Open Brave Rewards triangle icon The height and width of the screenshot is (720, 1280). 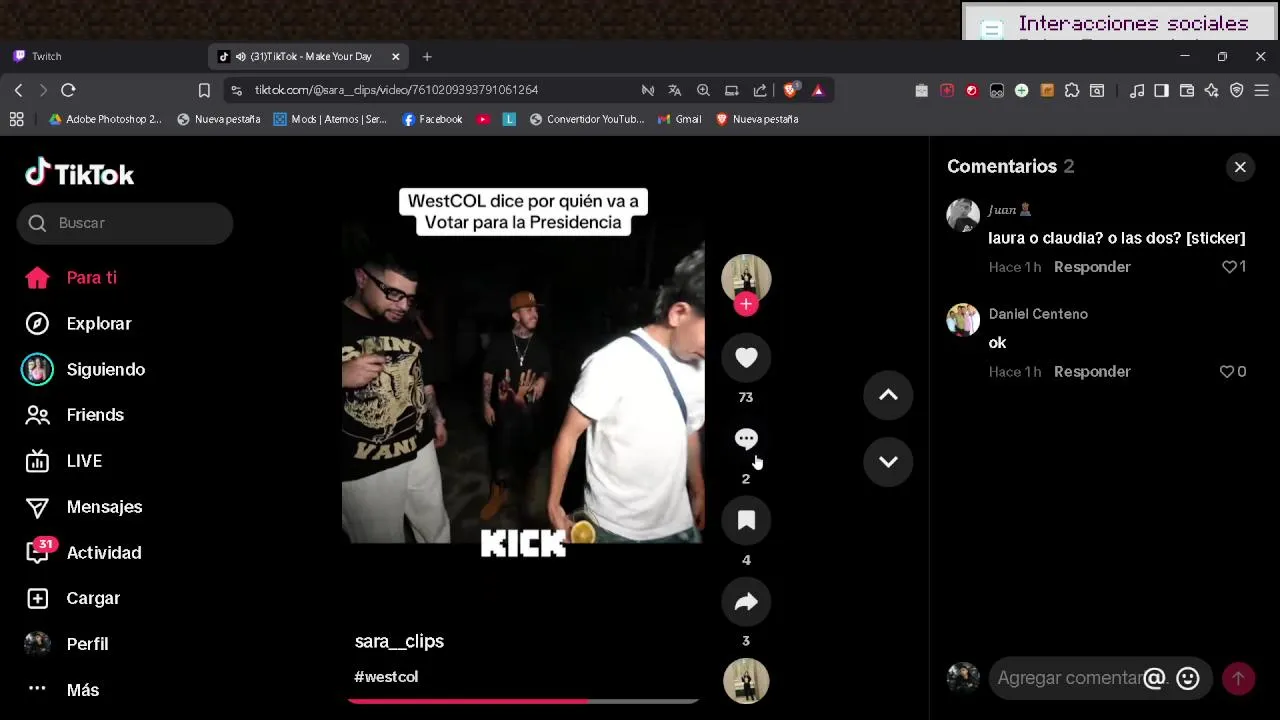pyautogui.click(x=818, y=90)
